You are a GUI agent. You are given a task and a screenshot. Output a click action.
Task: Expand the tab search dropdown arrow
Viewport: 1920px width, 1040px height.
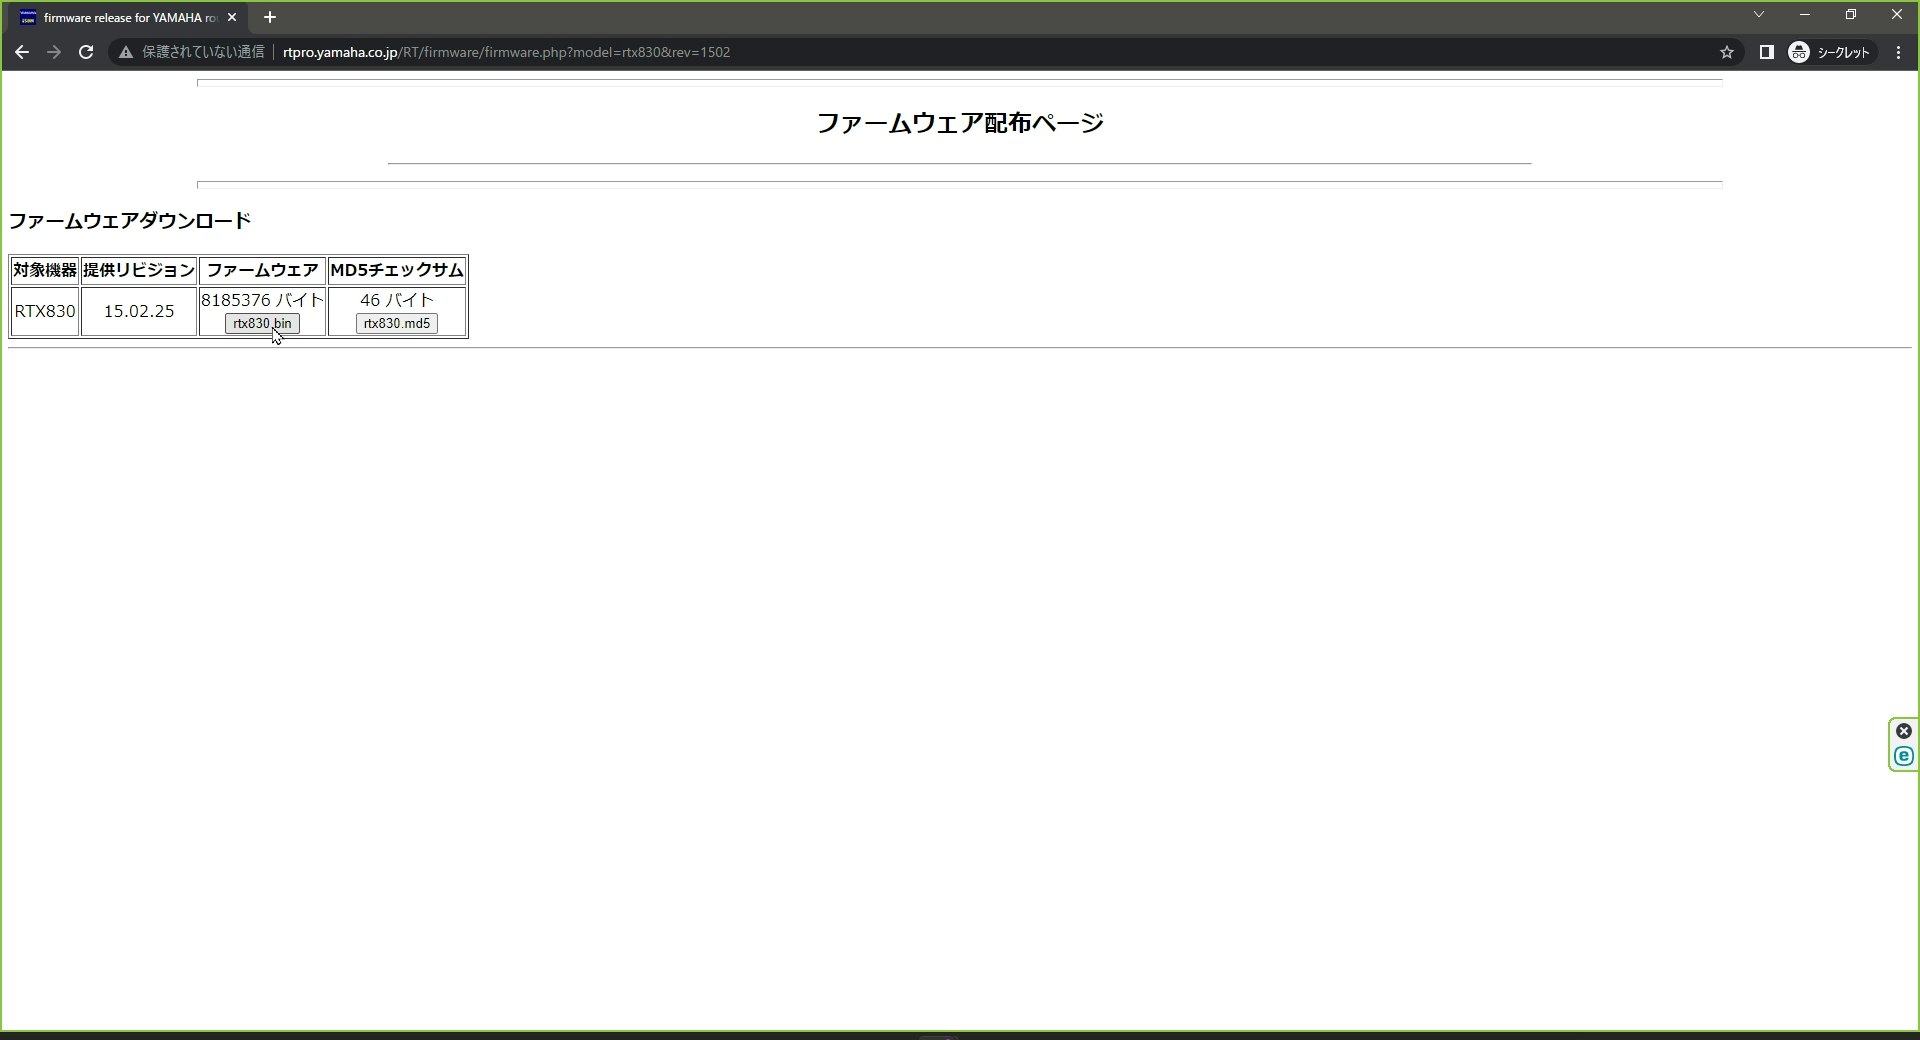pos(1759,14)
